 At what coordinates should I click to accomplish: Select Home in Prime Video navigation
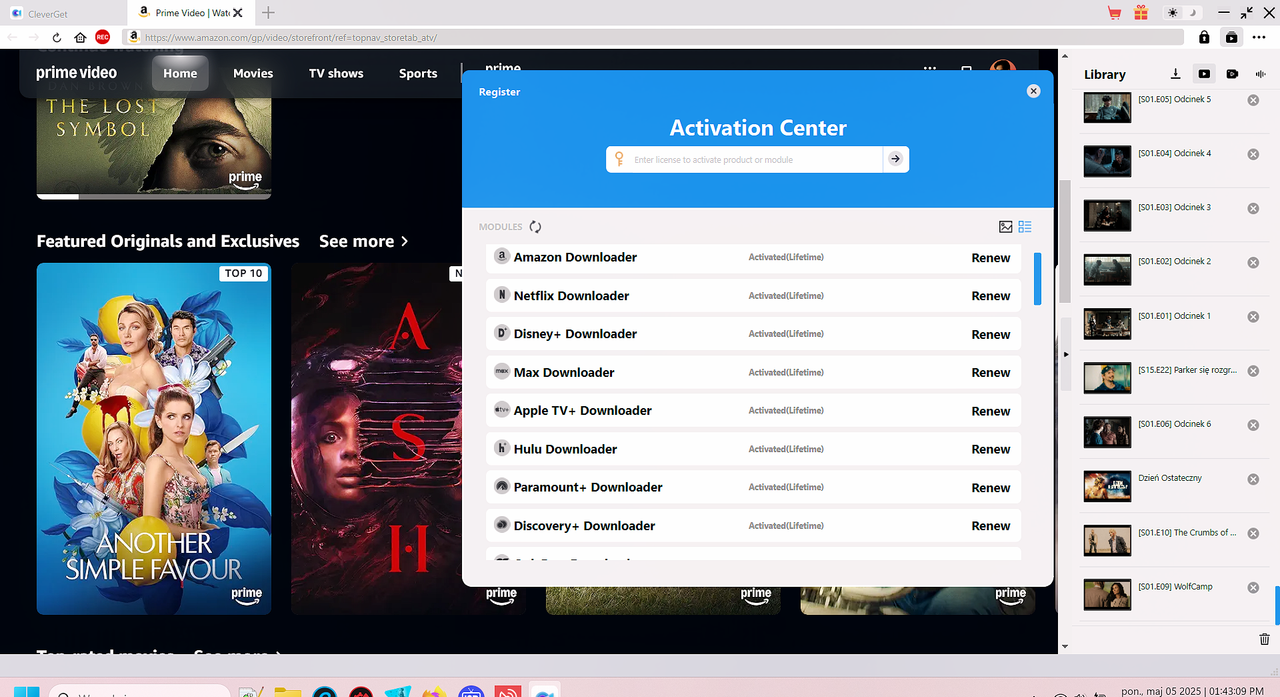180,73
